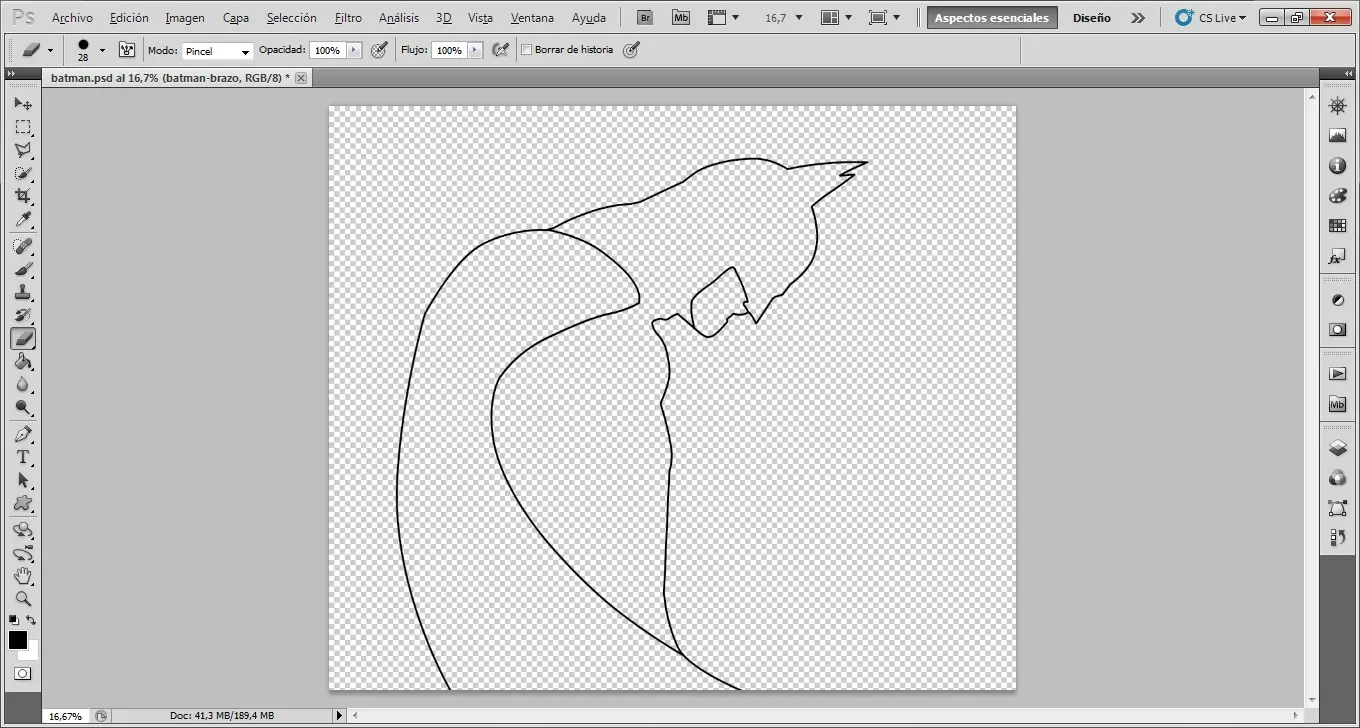Select the Hand tool
Screen dimensions: 1360x728
pyautogui.click(x=23, y=576)
